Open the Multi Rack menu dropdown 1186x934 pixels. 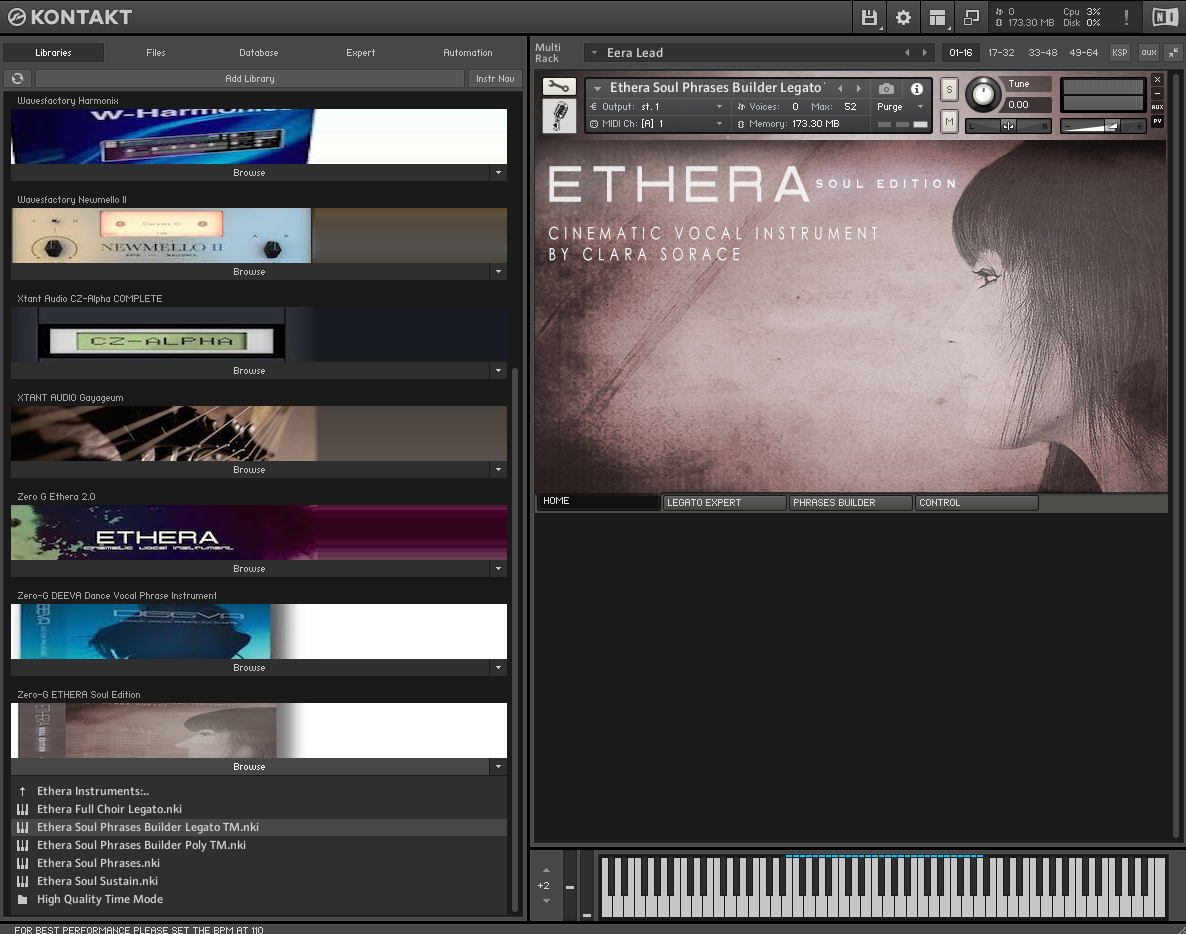595,53
